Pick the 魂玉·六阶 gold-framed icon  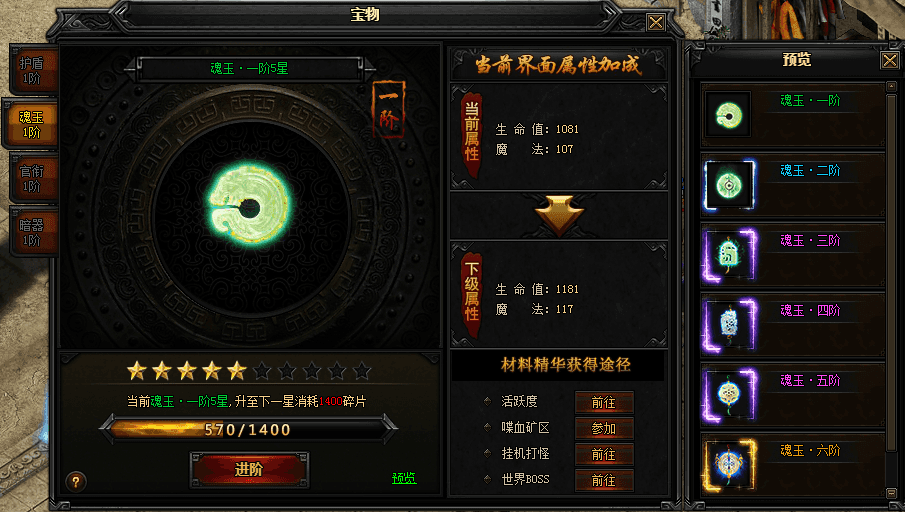729,465
